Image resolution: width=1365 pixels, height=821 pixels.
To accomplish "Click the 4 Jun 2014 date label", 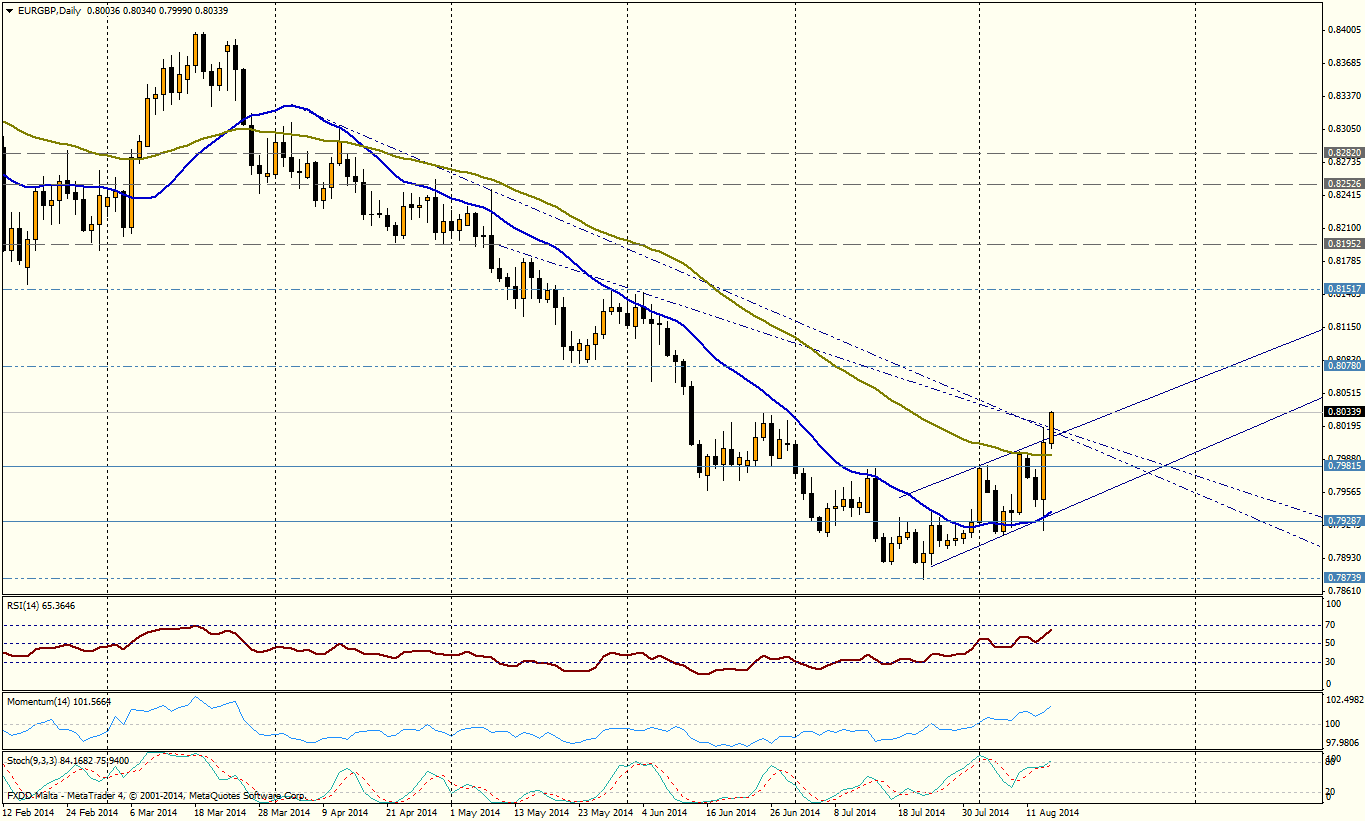I will coord(662,813).
